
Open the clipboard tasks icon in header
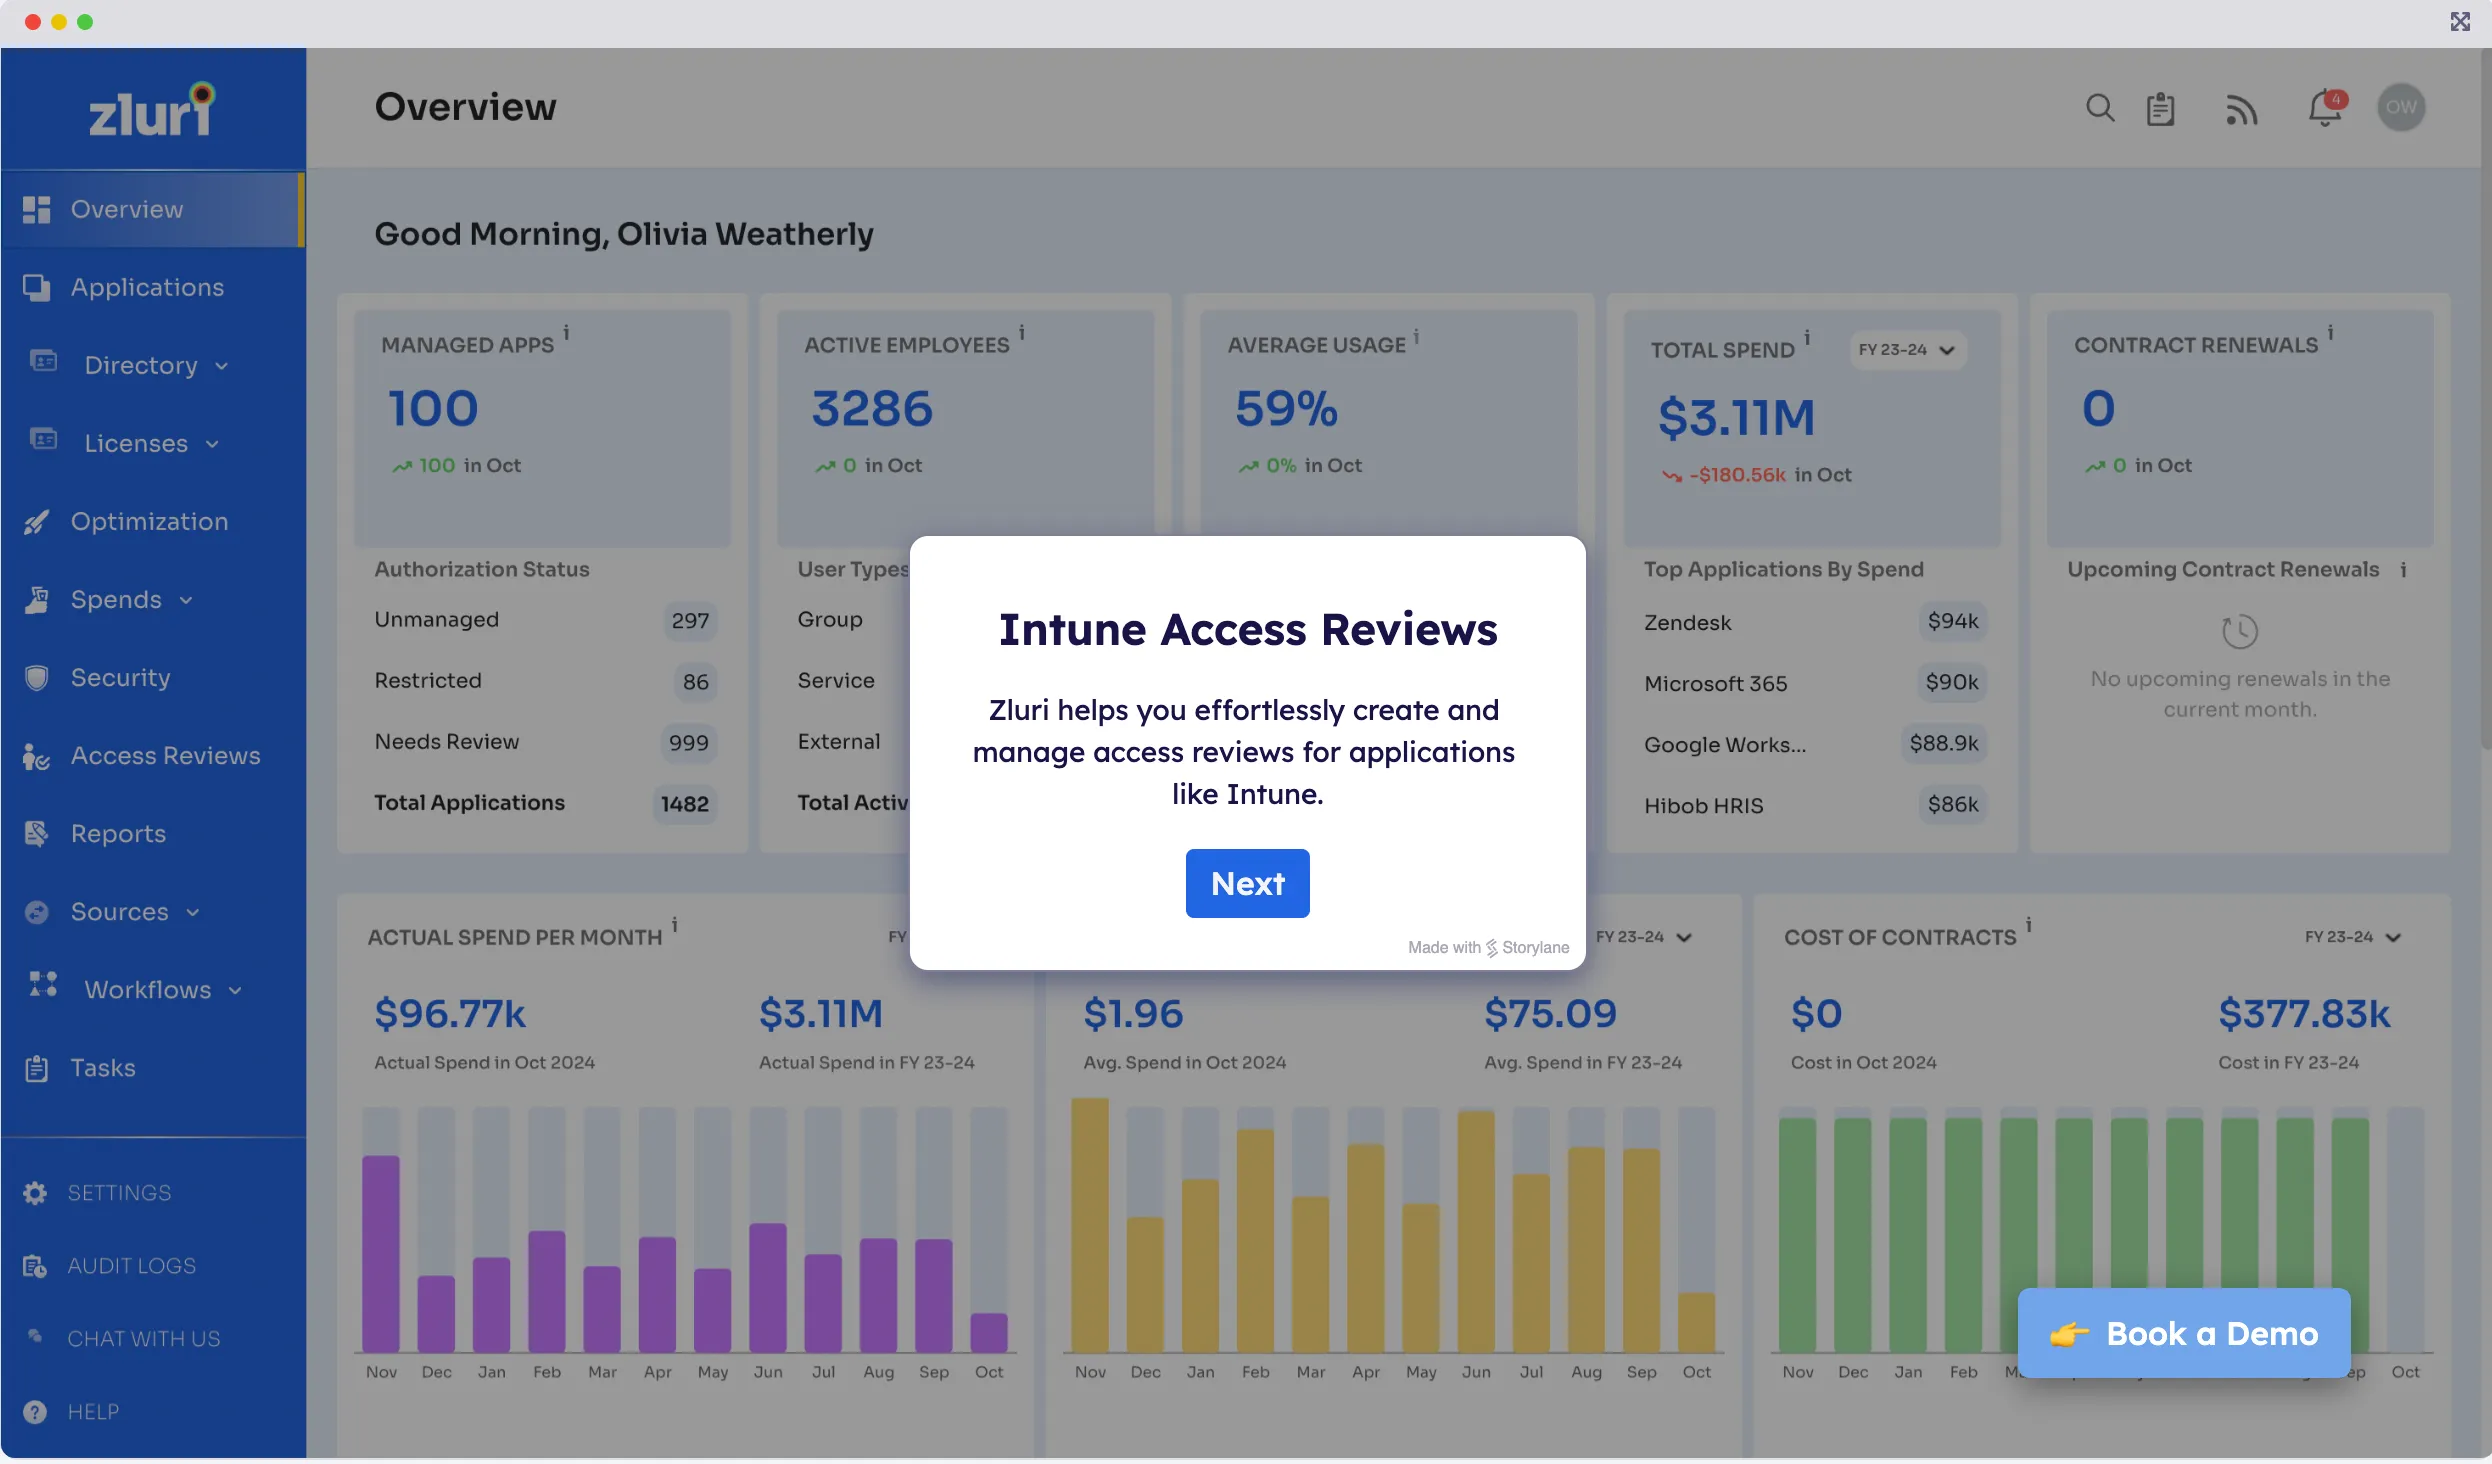point(2160,108)
